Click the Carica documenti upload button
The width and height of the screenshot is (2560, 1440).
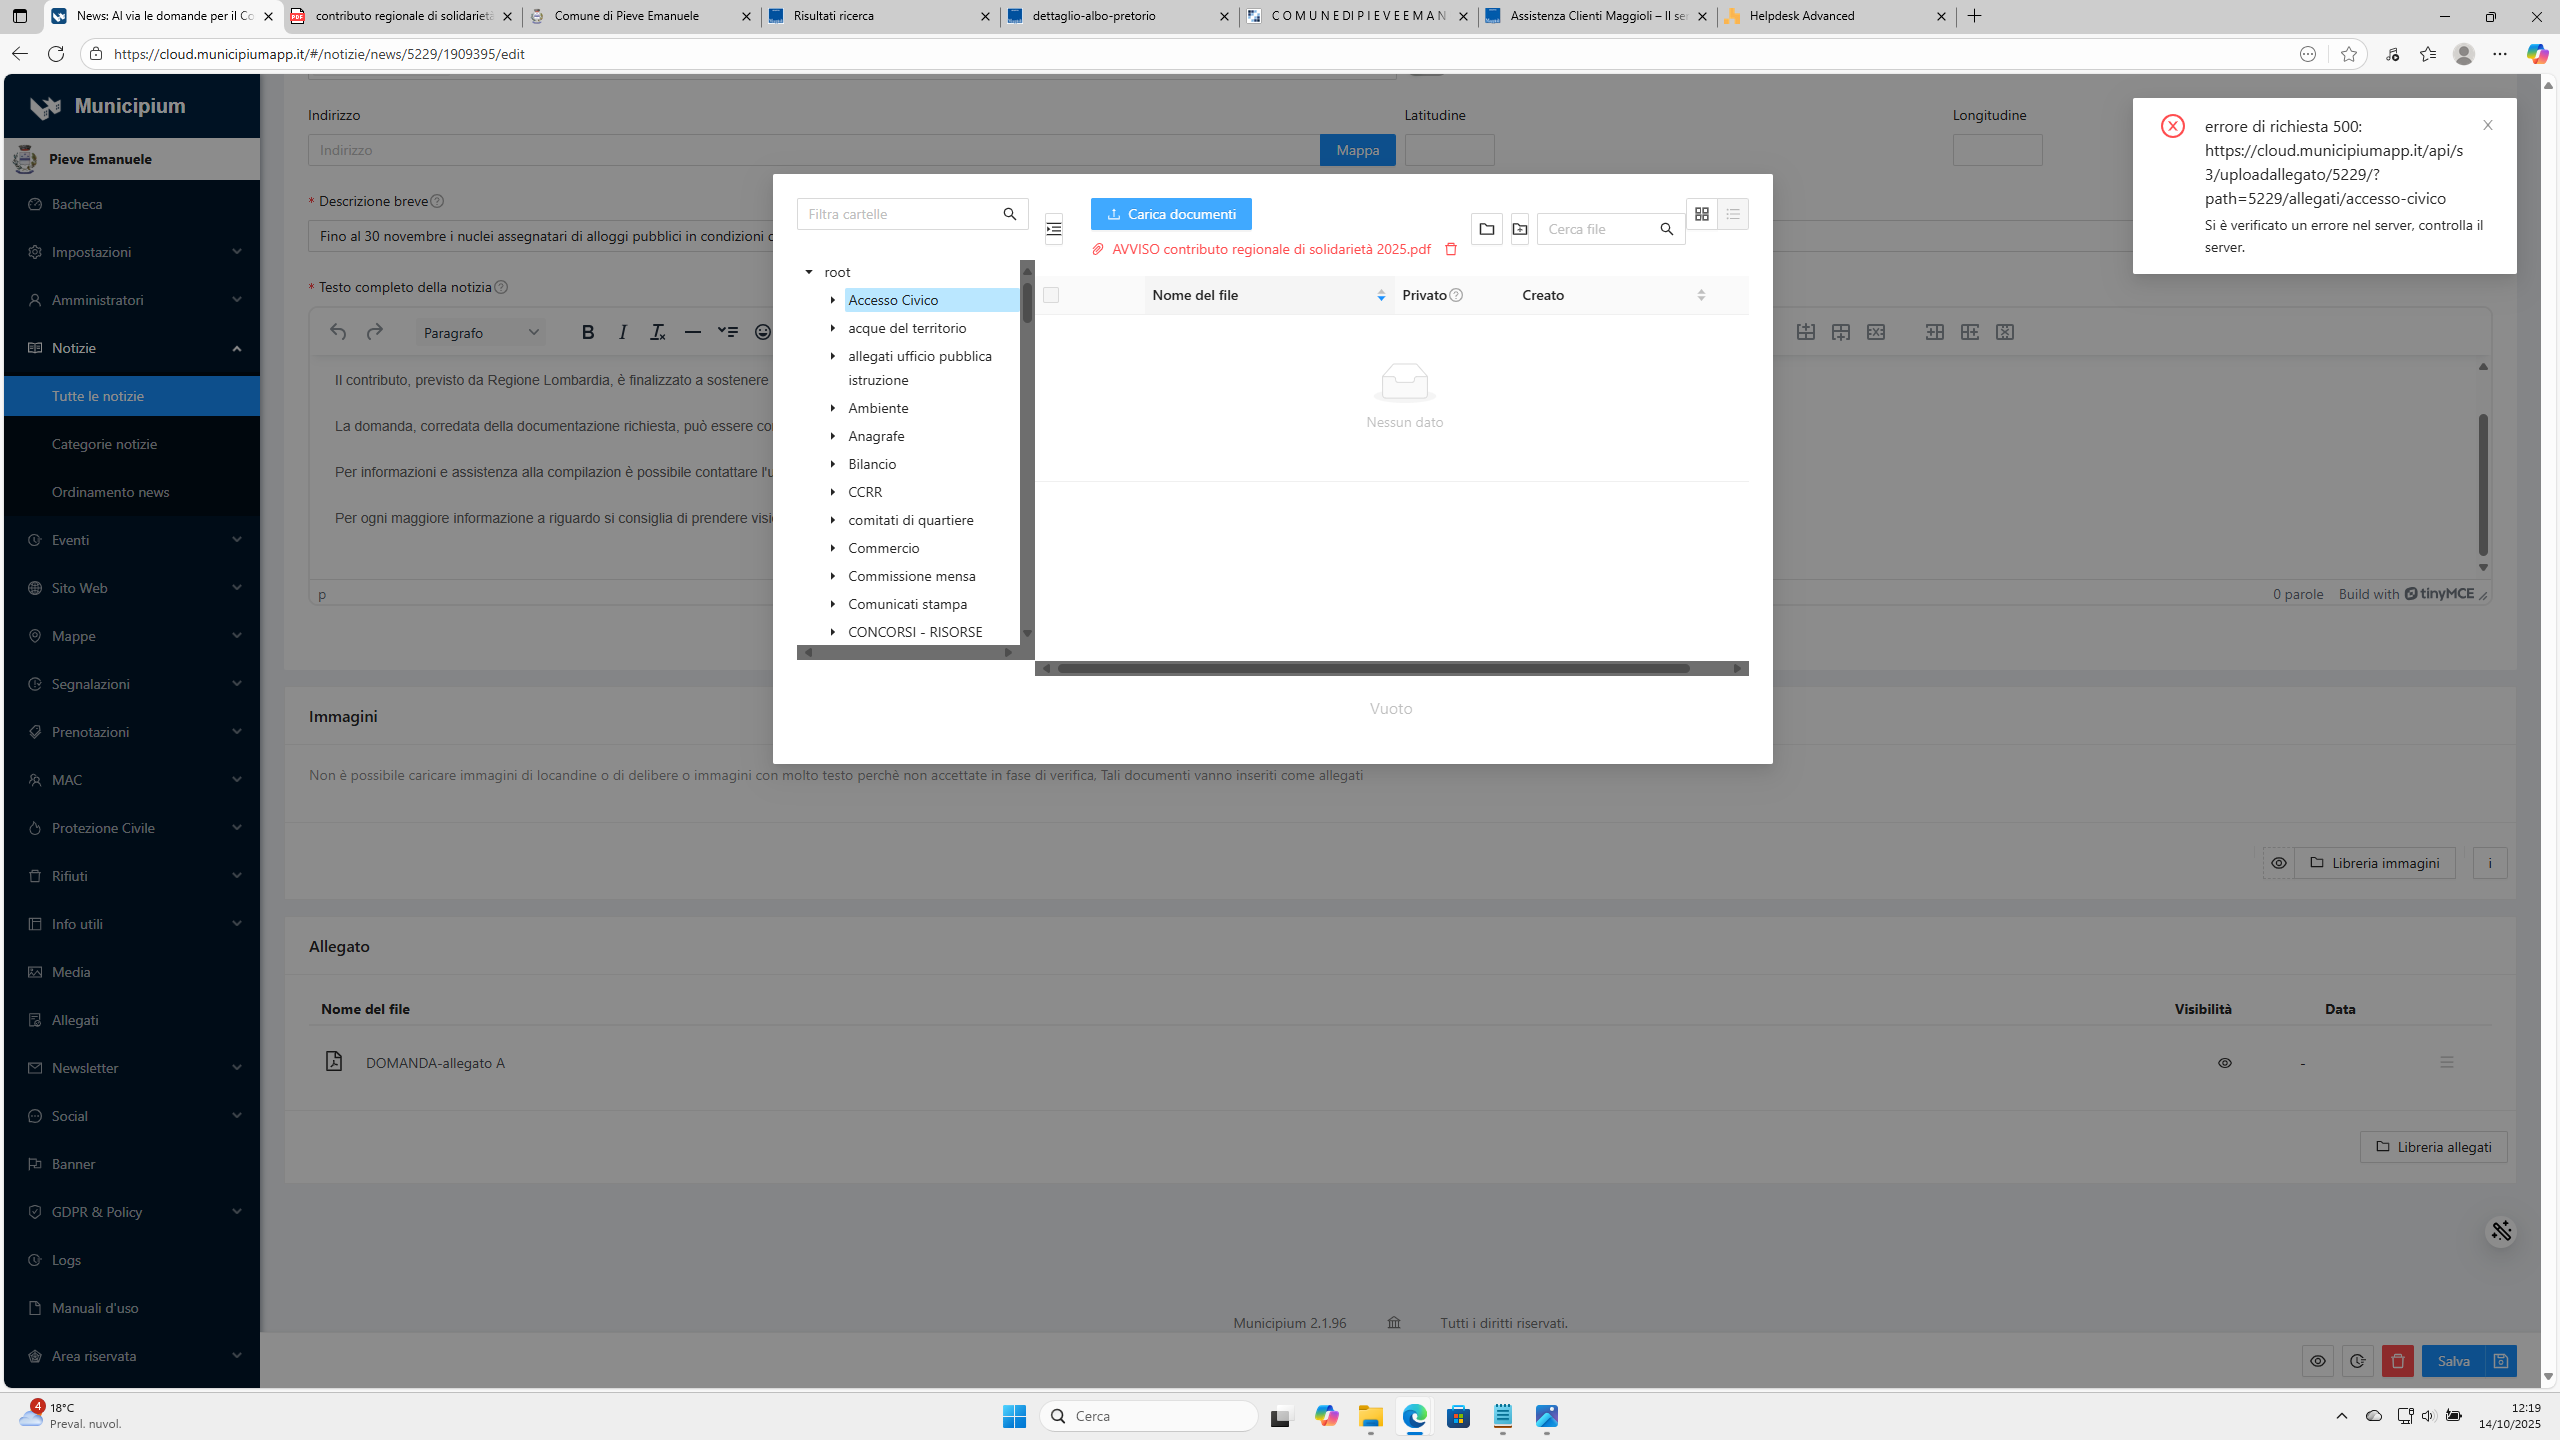tap(1170, 214)
